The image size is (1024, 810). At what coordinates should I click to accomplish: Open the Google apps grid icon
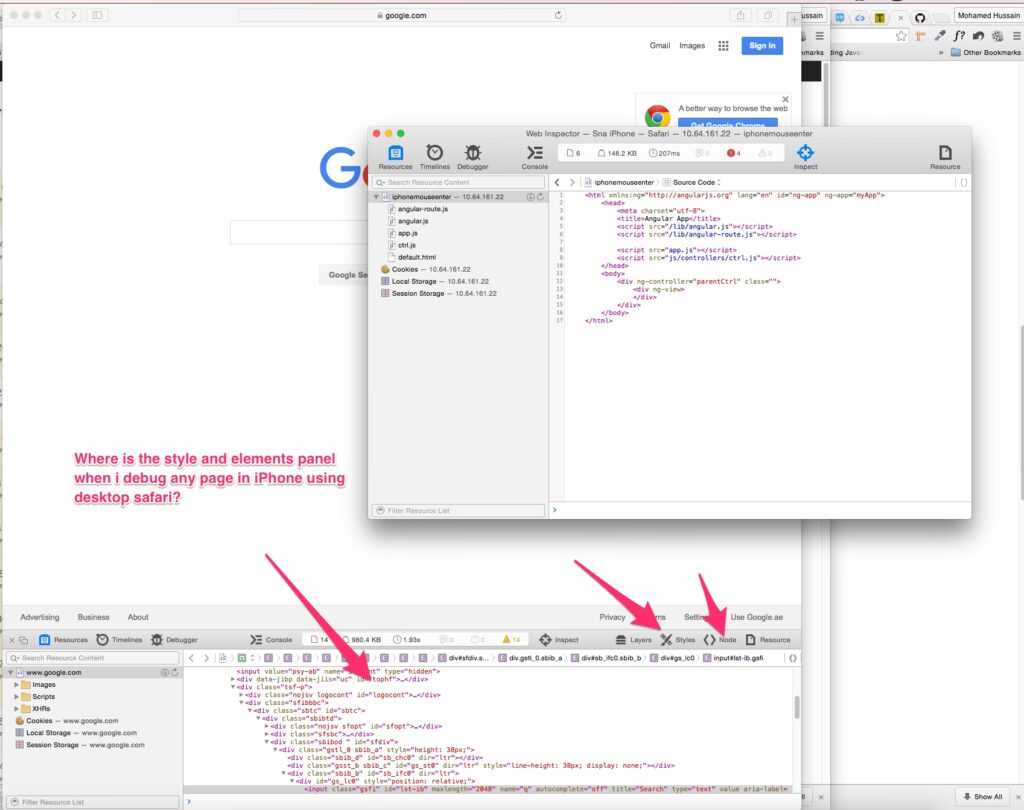(723, 46)
